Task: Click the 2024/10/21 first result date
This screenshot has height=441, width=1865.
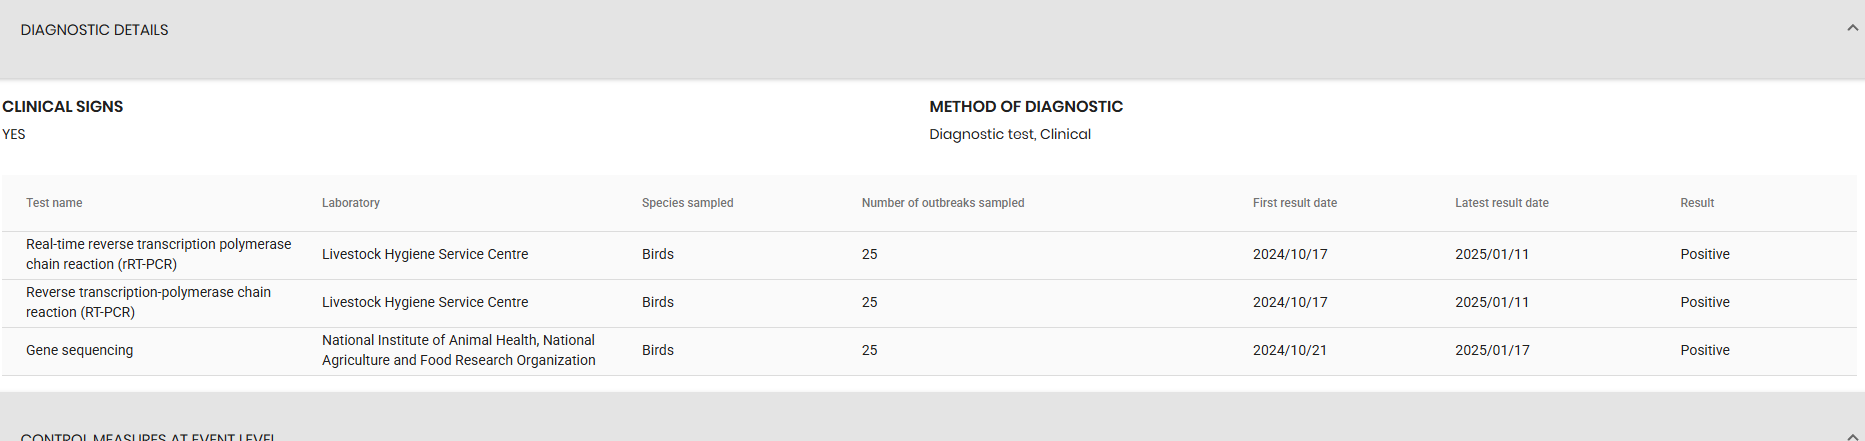Action: click(x=1290, y=351)
